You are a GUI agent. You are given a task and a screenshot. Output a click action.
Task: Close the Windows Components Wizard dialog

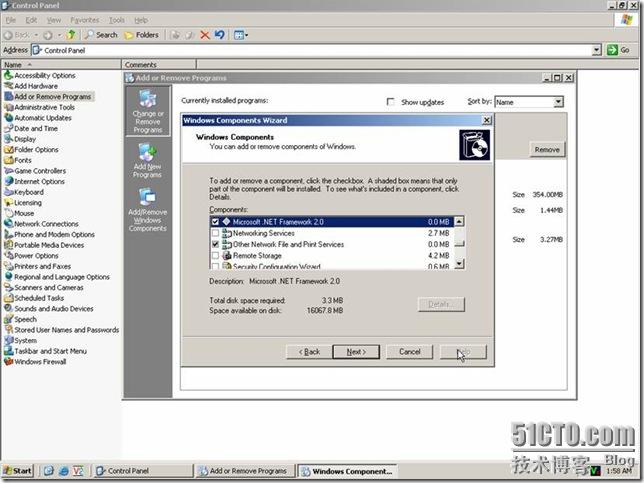point(487,120)
